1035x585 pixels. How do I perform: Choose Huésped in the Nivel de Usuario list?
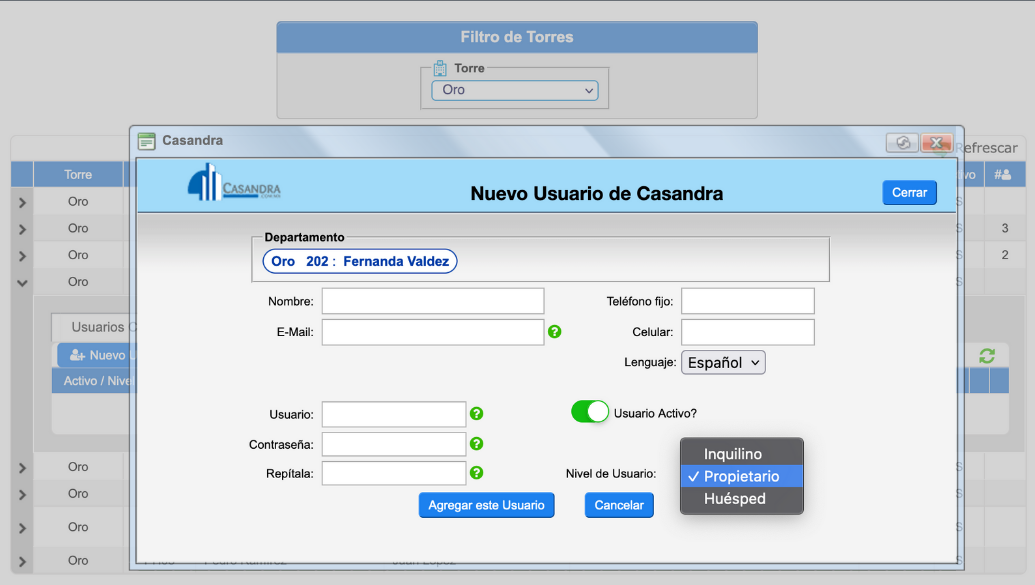(x=734, y=499)
